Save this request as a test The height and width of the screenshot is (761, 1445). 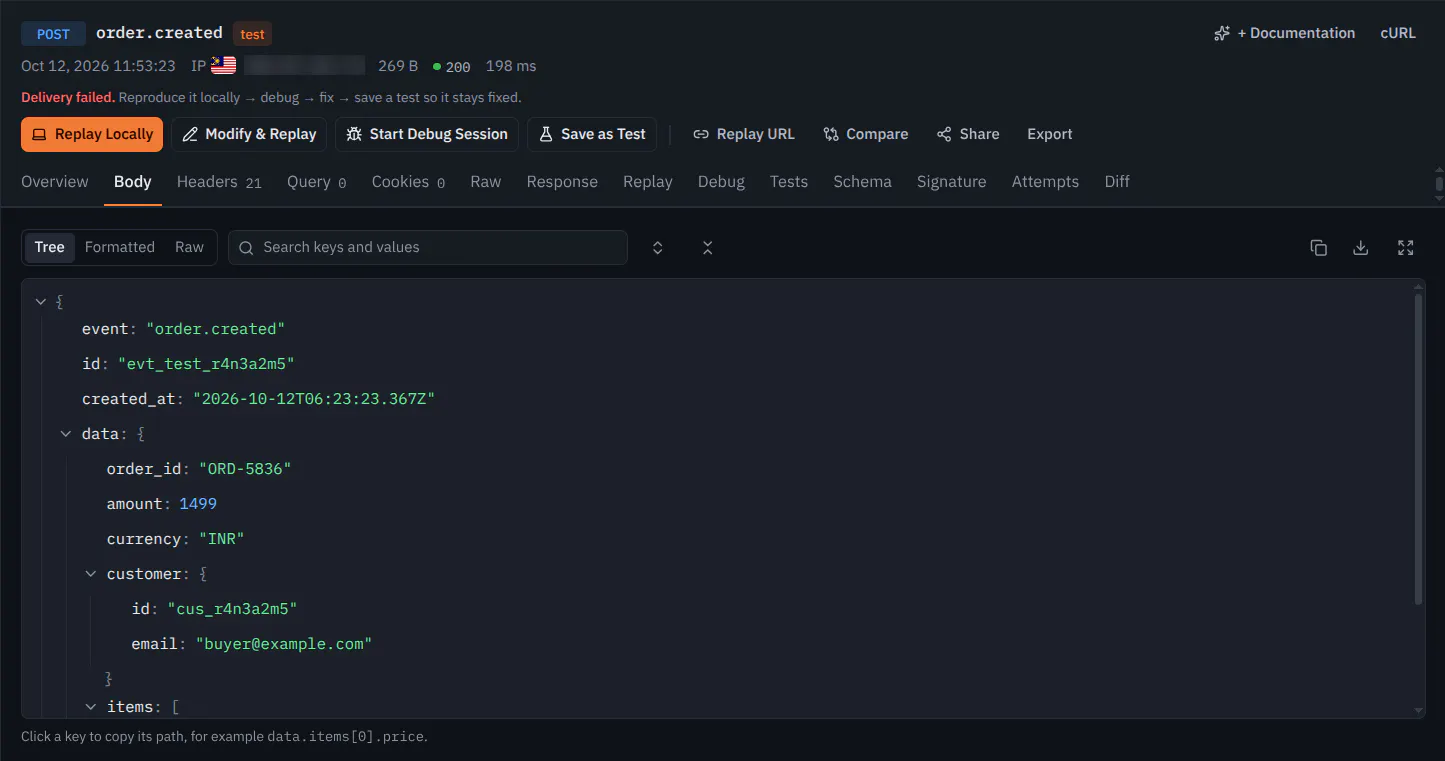coord(592,134)
